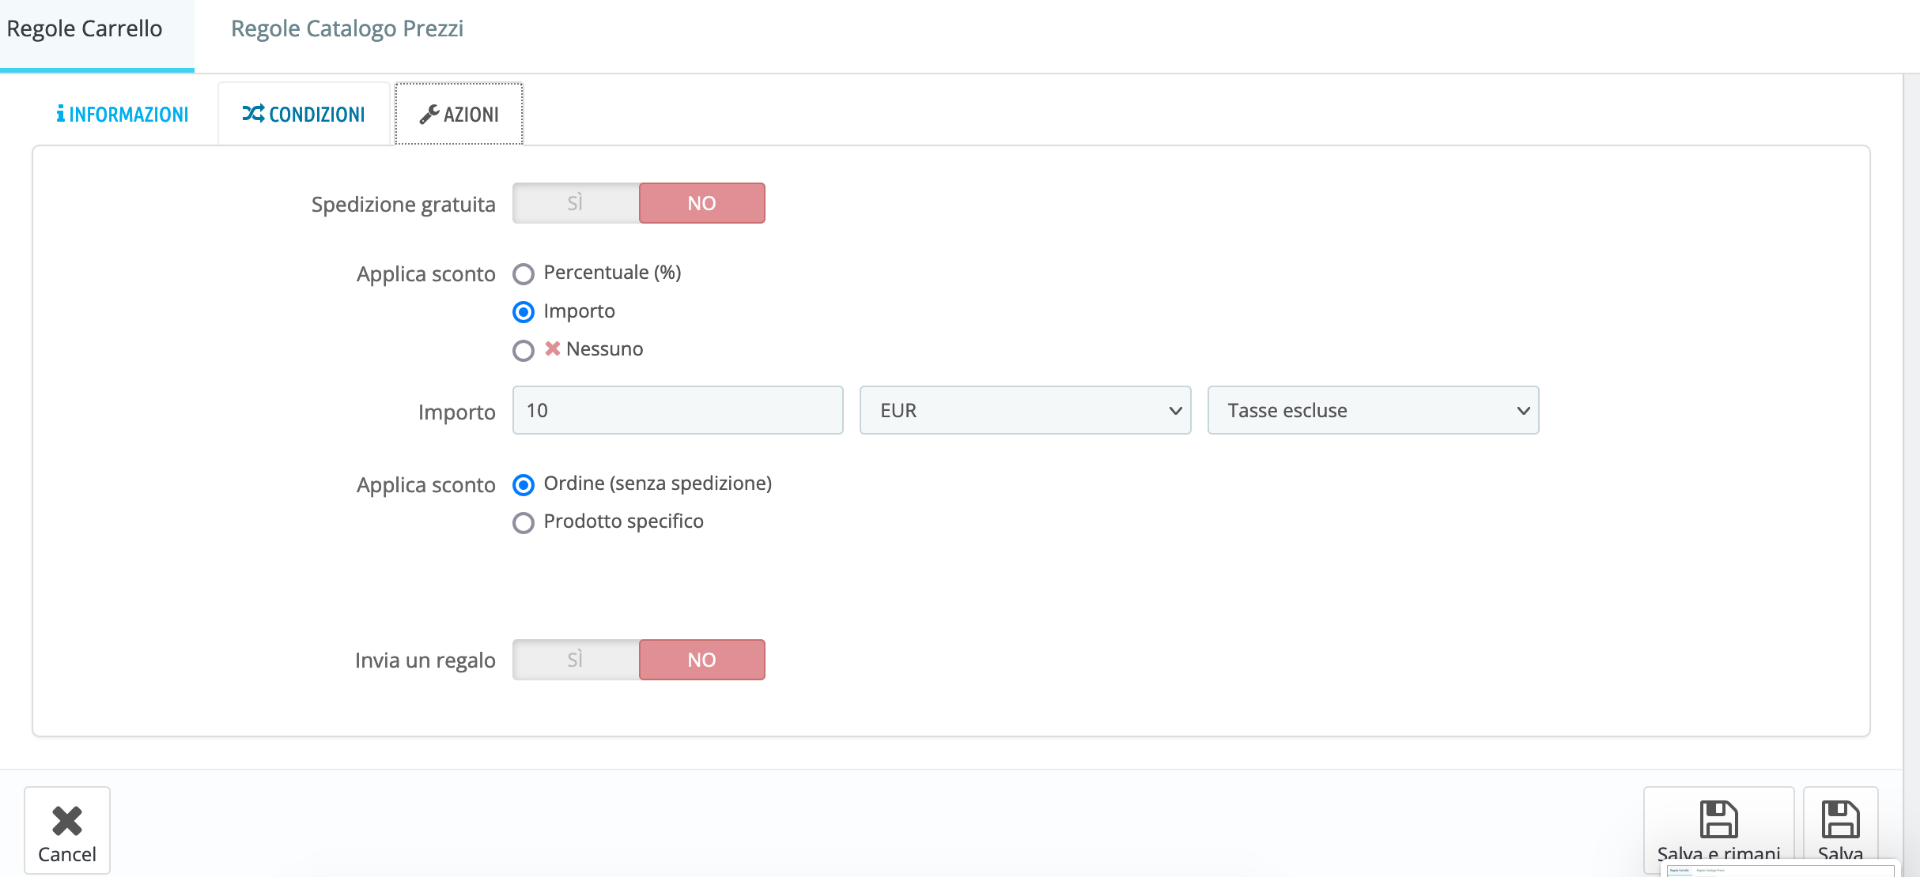Enable free shipping with Sì
This screenshot has height=877, width=1920.
(576, 203)
